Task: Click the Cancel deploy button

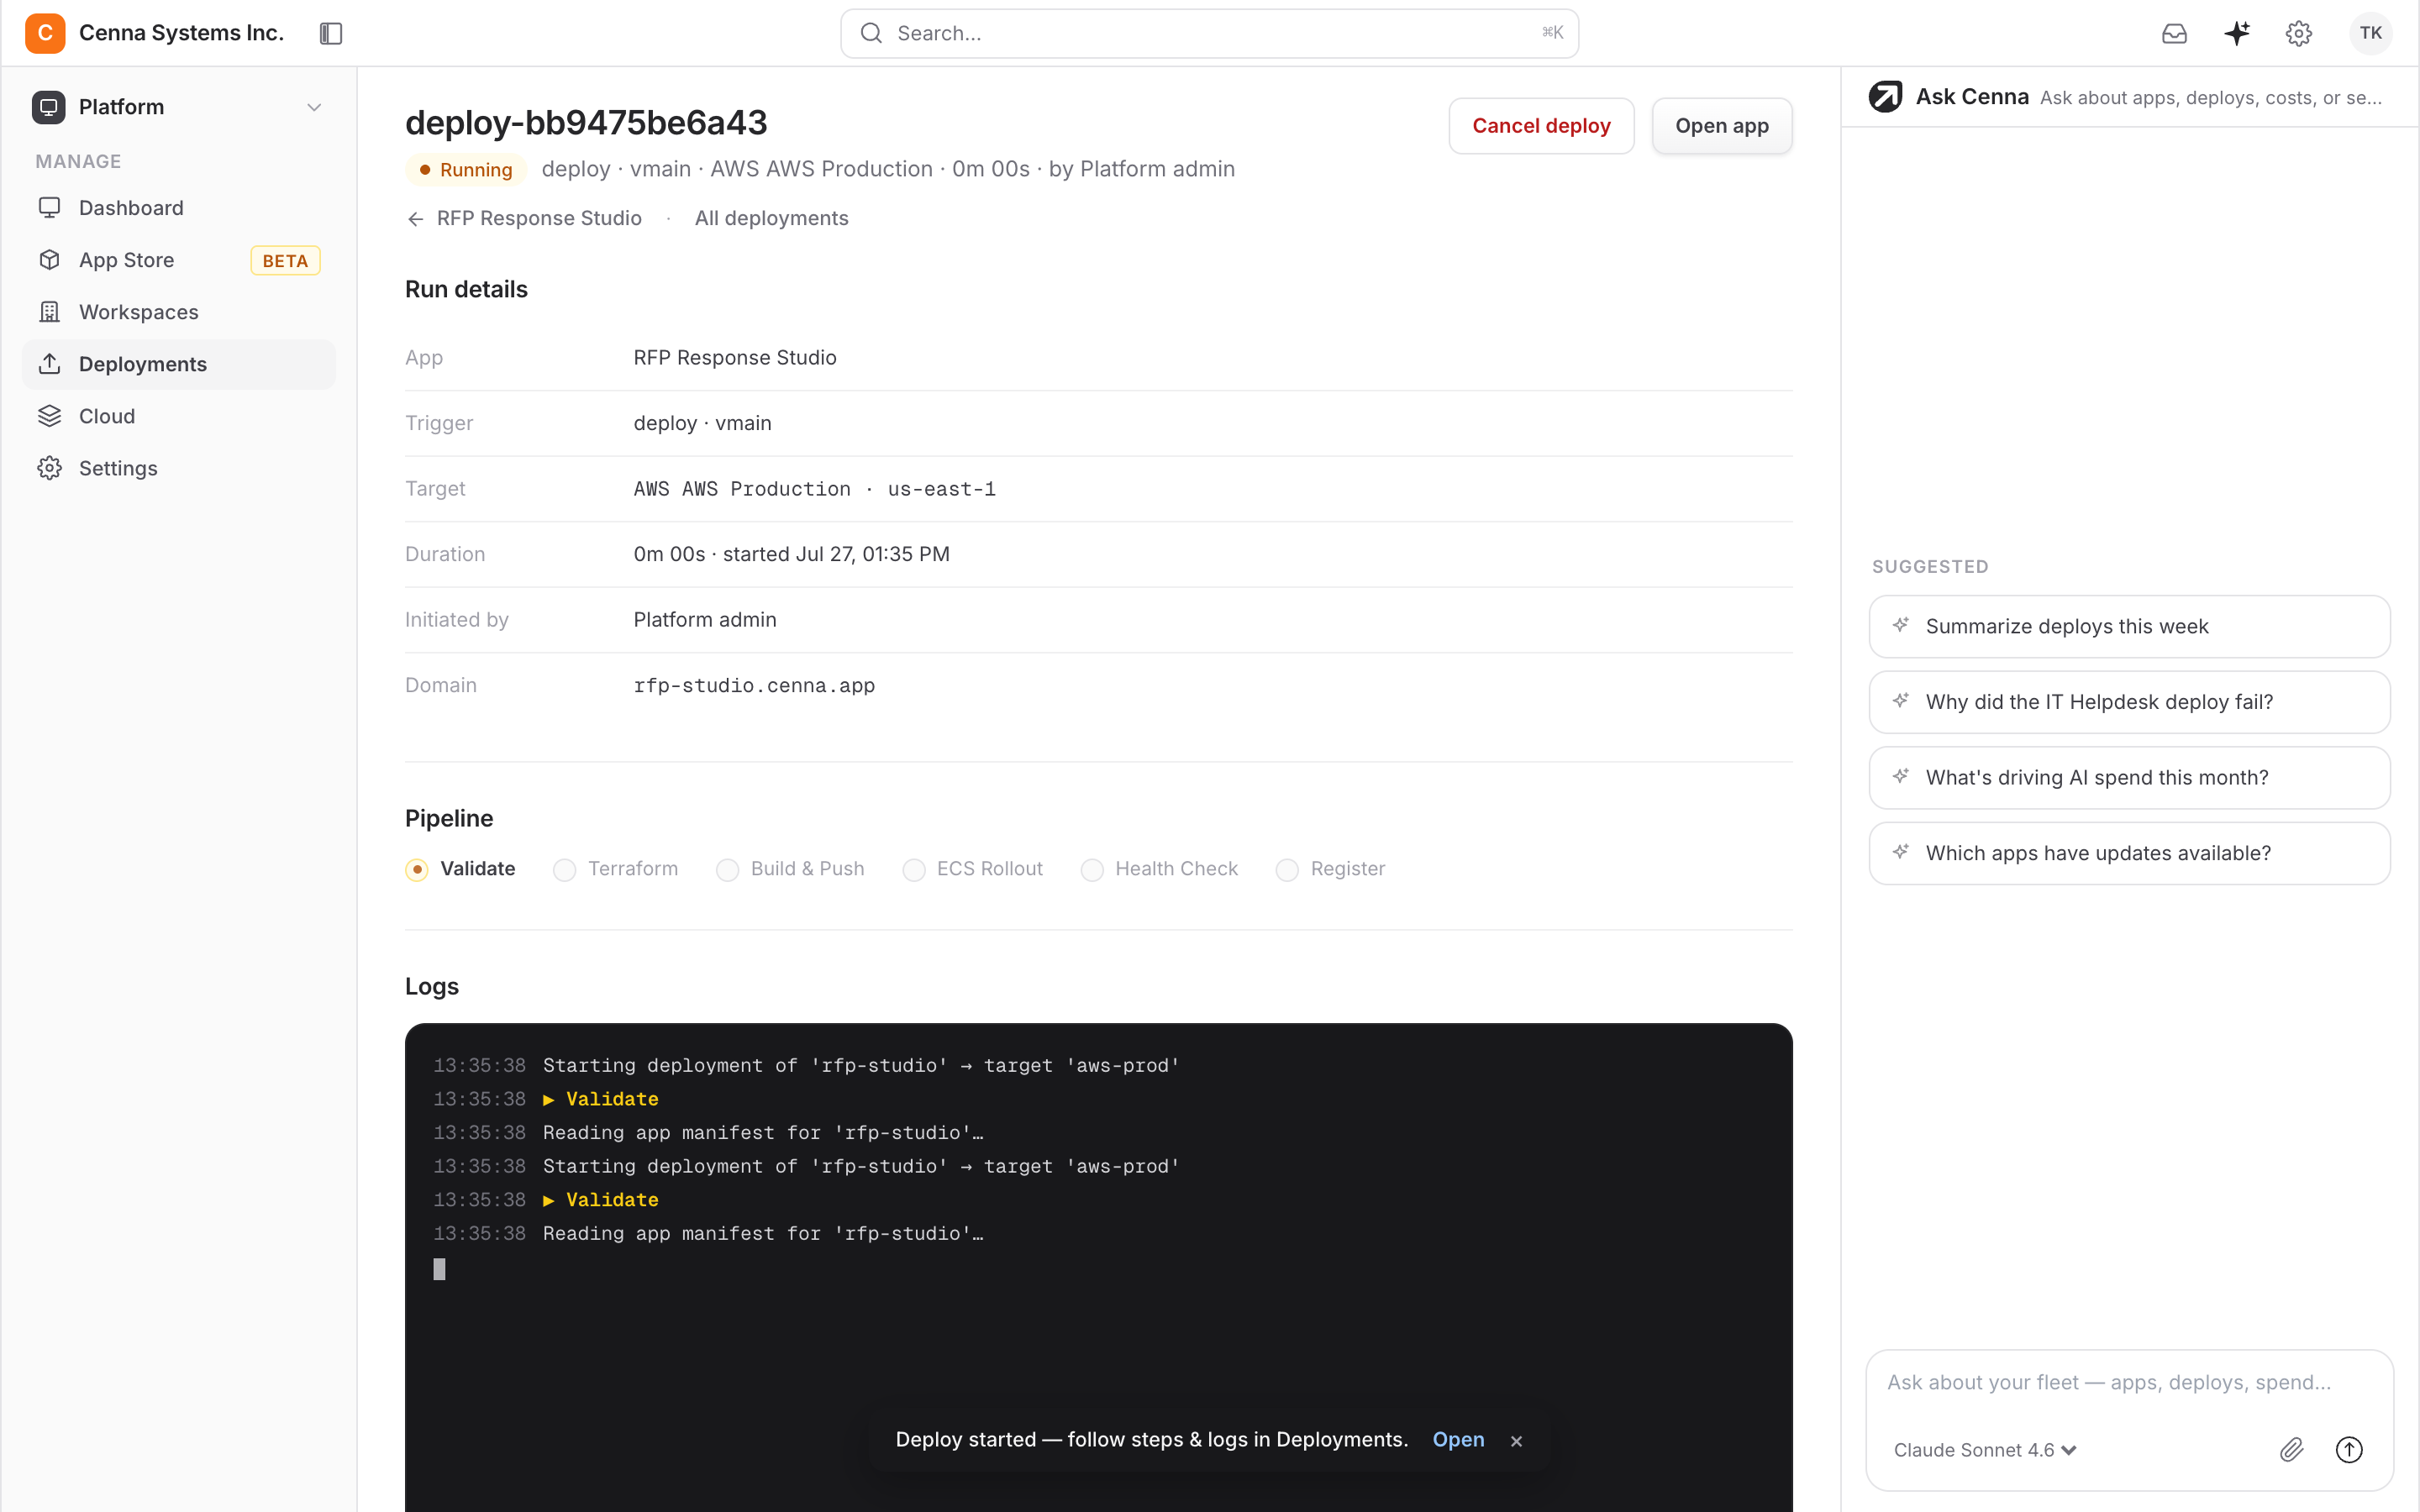Action: point(1541,126)
